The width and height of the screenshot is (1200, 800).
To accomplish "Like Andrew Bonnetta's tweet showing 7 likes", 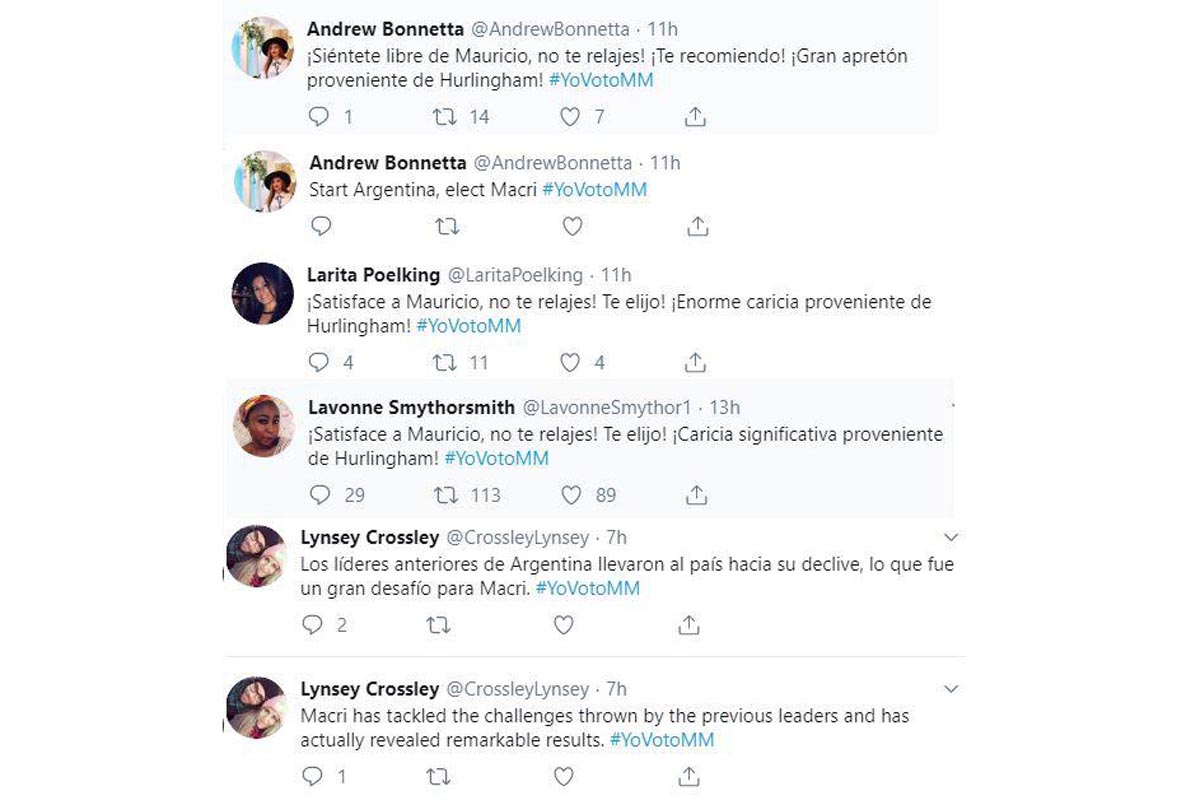I will coord(570,117).
